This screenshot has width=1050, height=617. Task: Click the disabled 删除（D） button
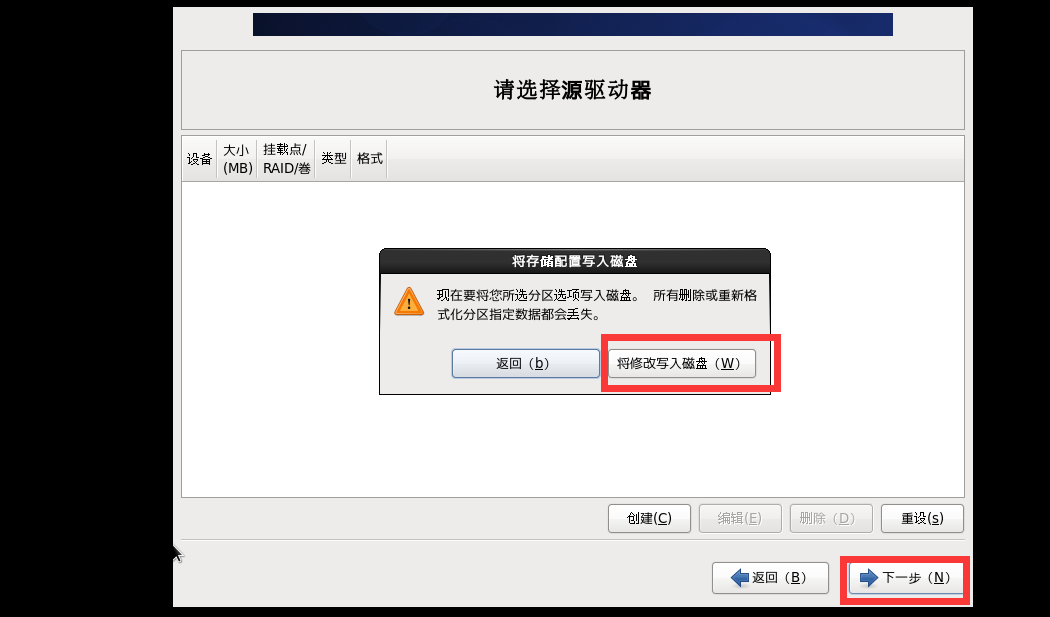(831, 519)
